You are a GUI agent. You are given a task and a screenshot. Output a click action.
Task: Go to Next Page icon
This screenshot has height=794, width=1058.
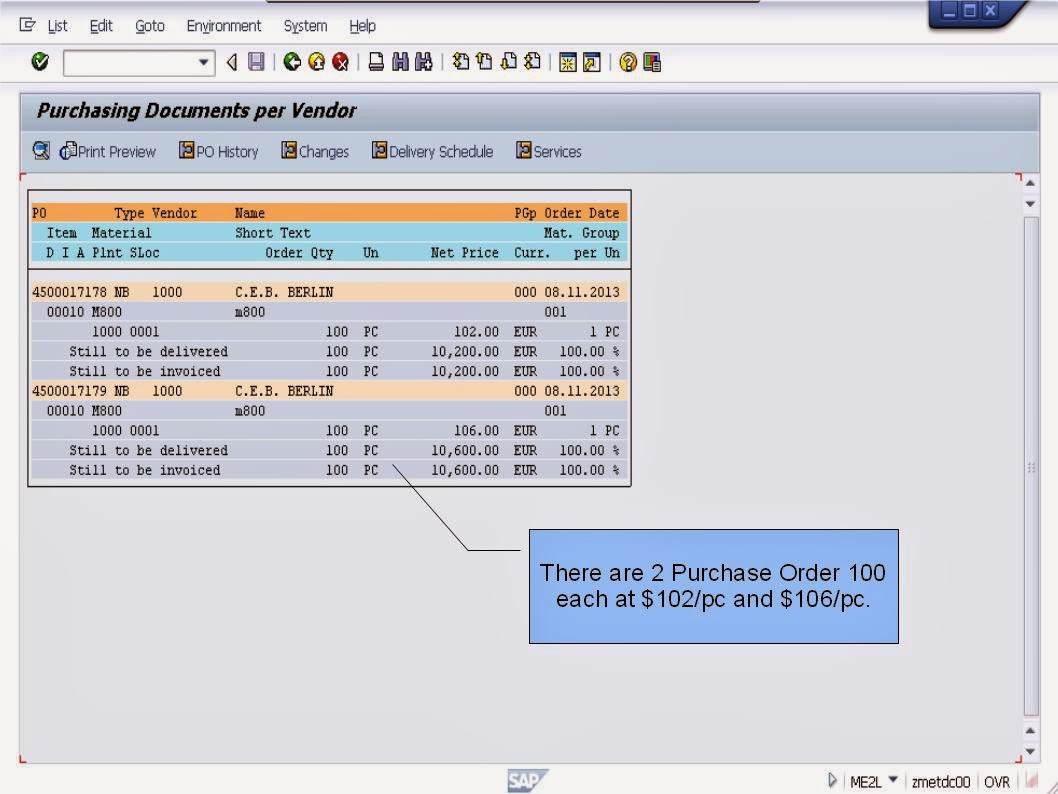tap(509, 62)
